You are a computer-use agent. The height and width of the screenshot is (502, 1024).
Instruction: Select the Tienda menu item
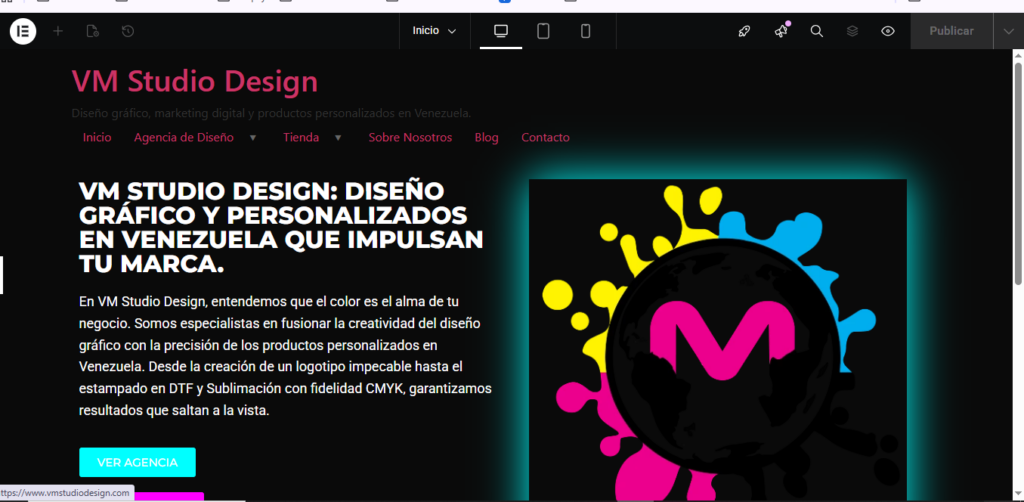click(301, 138)
